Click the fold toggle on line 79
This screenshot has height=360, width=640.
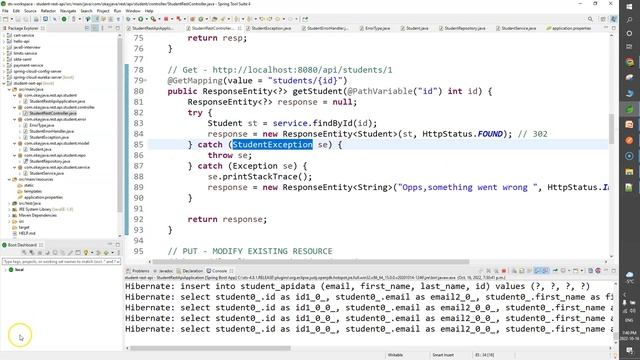[x=146, y=81]
